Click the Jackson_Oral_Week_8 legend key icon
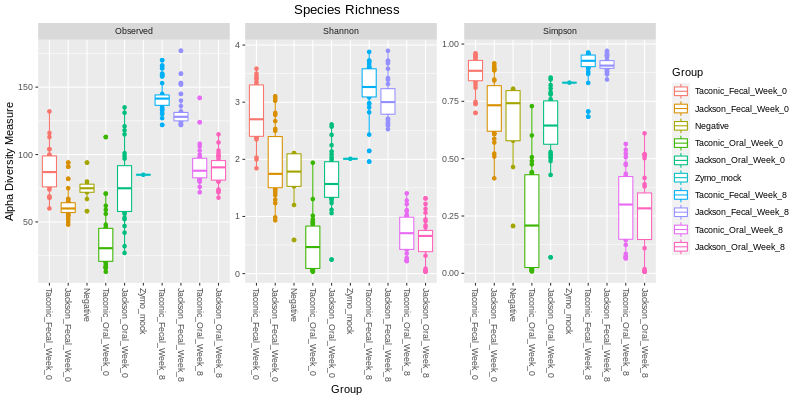This screenshot has height=400, width=800. point(681,247)
